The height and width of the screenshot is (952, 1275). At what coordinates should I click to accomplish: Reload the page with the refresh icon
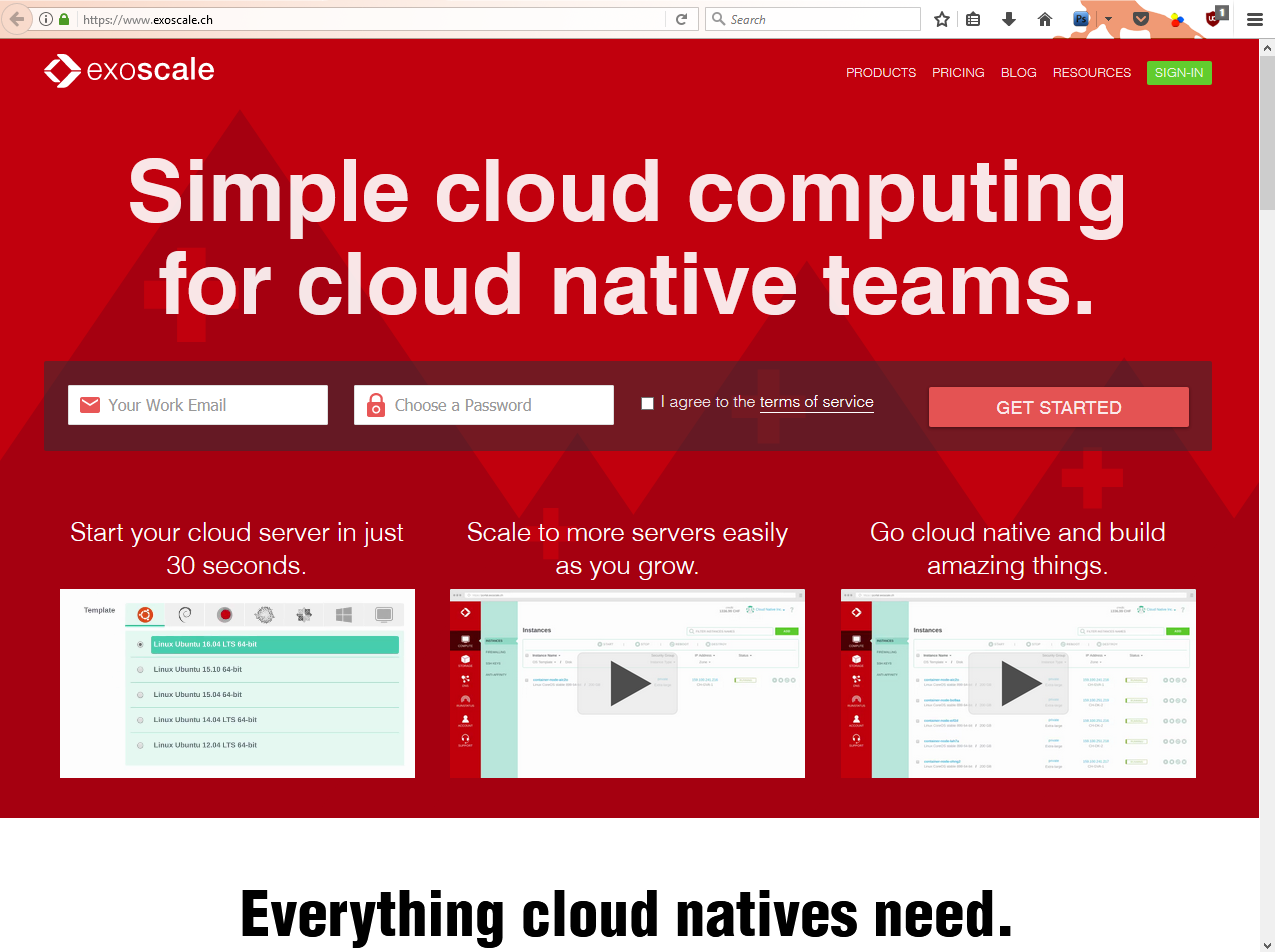[681, 19]
